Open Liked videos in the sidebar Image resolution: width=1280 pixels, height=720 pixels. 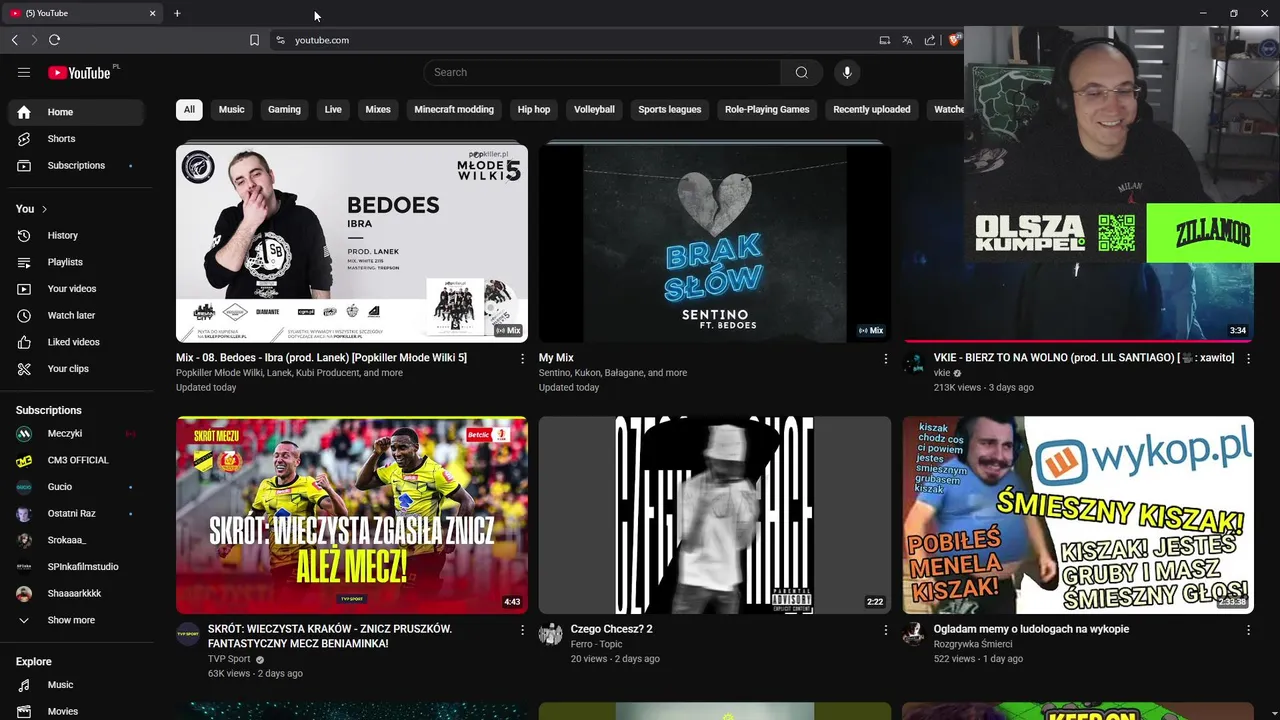coord(76,342)
